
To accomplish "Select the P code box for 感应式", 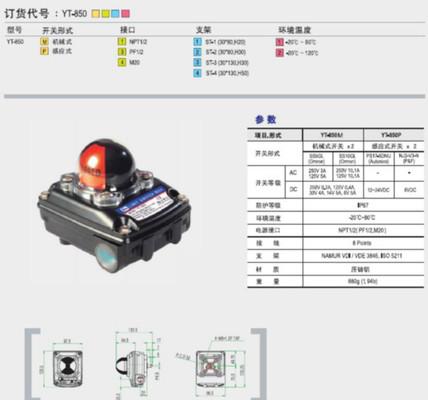I will click(44, 51).
